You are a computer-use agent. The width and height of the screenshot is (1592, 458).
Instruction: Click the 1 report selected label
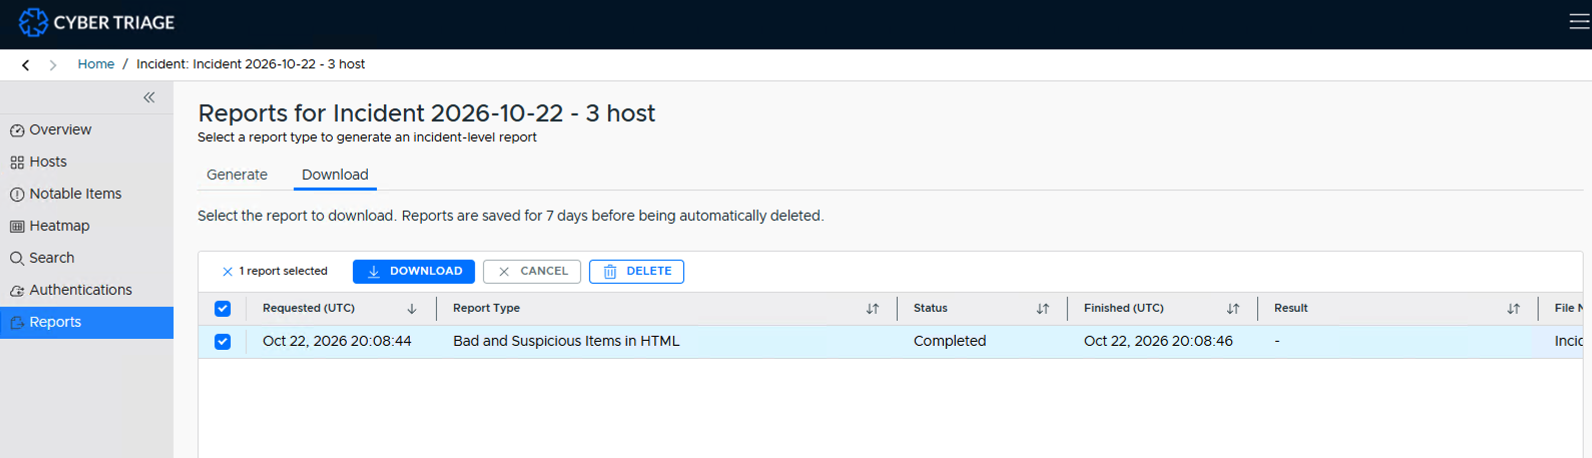pyautogui.click(x=283, y=271)
